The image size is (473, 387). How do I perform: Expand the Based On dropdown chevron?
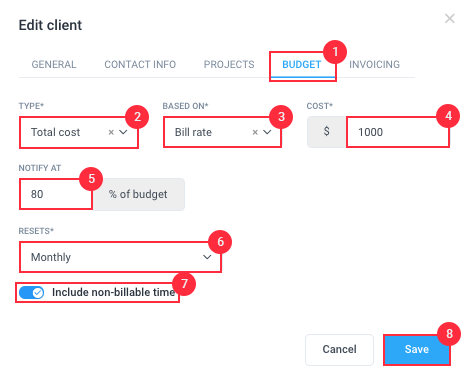pyautogui.click(x=267, y=132)
